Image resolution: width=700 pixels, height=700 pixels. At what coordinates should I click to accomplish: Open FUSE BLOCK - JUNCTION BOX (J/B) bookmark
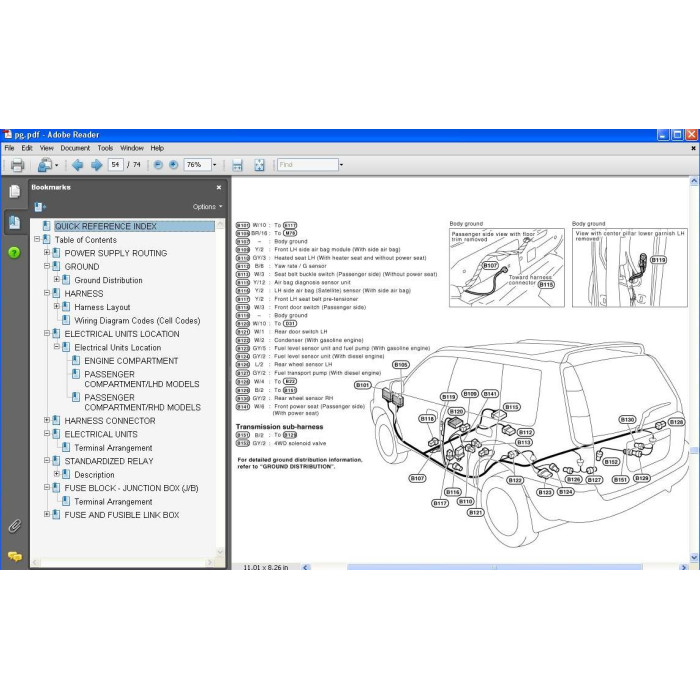tap(131, 488)
